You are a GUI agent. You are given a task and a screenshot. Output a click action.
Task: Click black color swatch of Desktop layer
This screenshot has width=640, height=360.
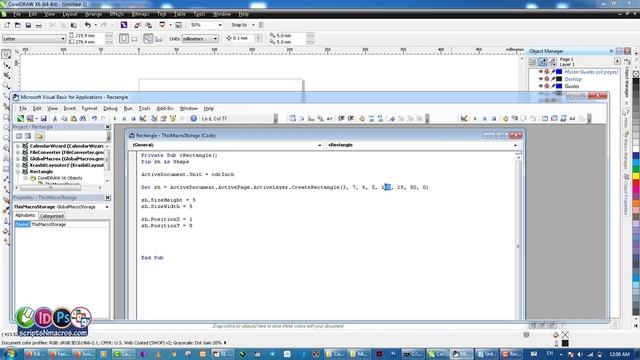click(x=559, y=79)
